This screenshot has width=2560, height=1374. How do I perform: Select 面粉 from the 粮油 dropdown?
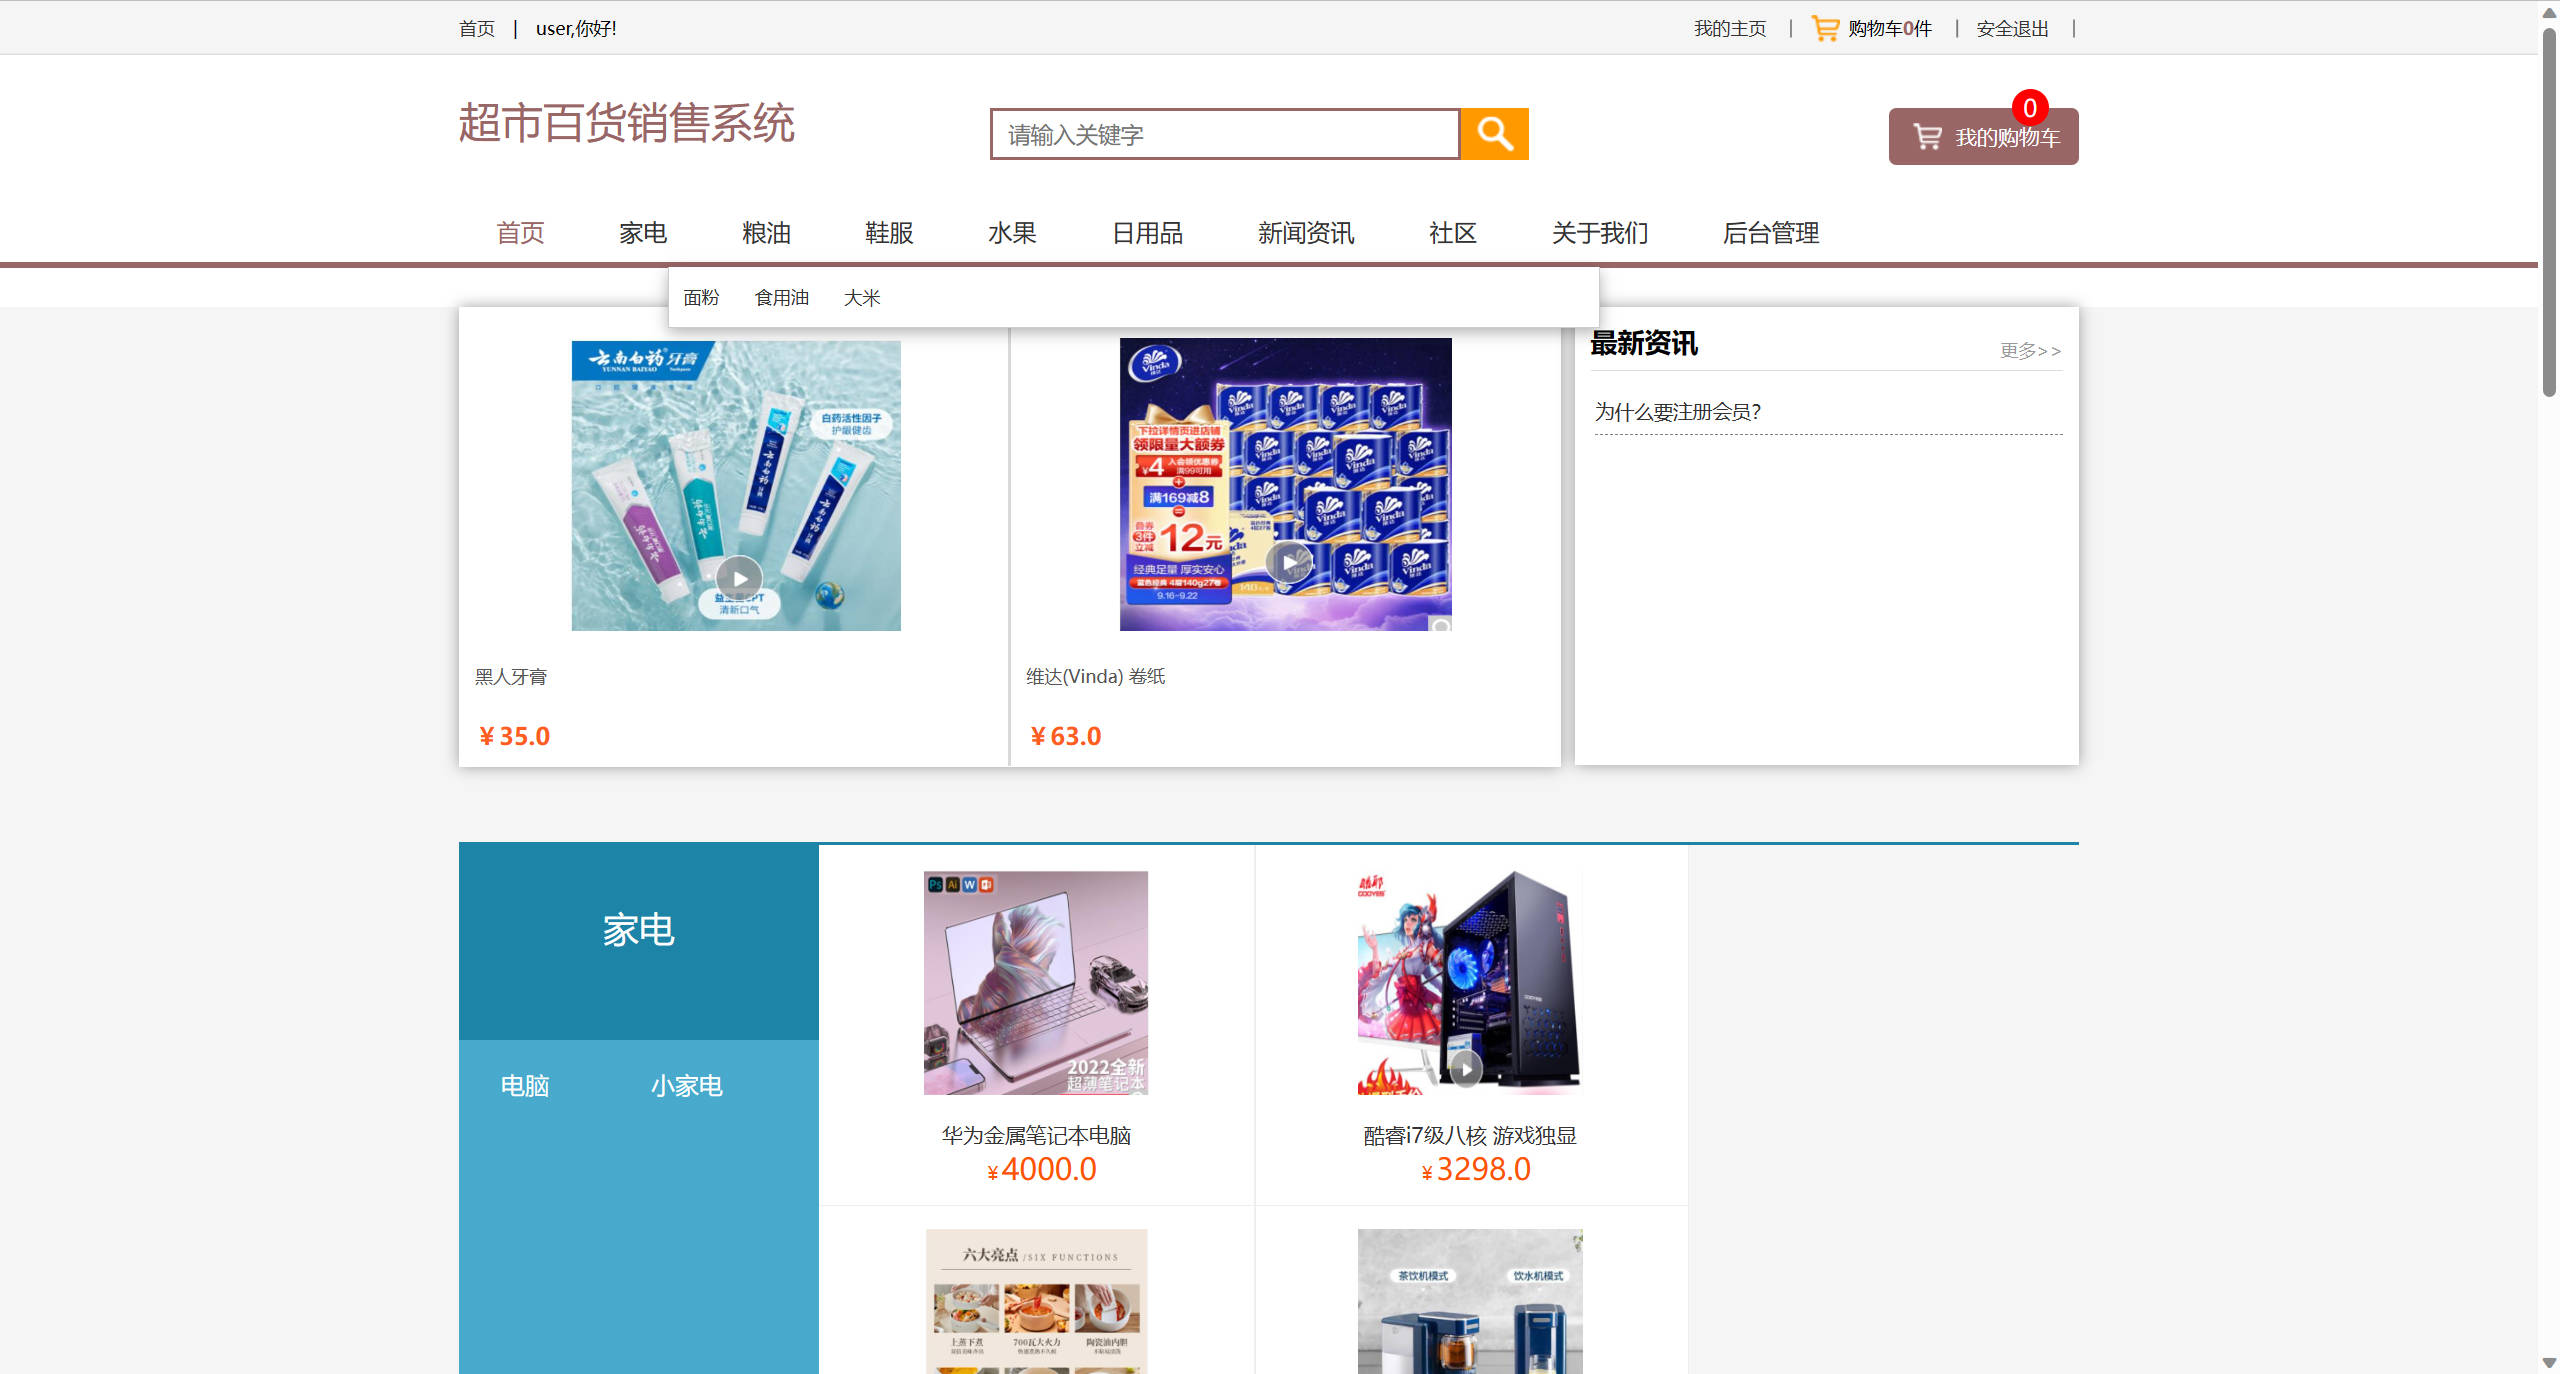pyautogui.click(x=702, y=297)
